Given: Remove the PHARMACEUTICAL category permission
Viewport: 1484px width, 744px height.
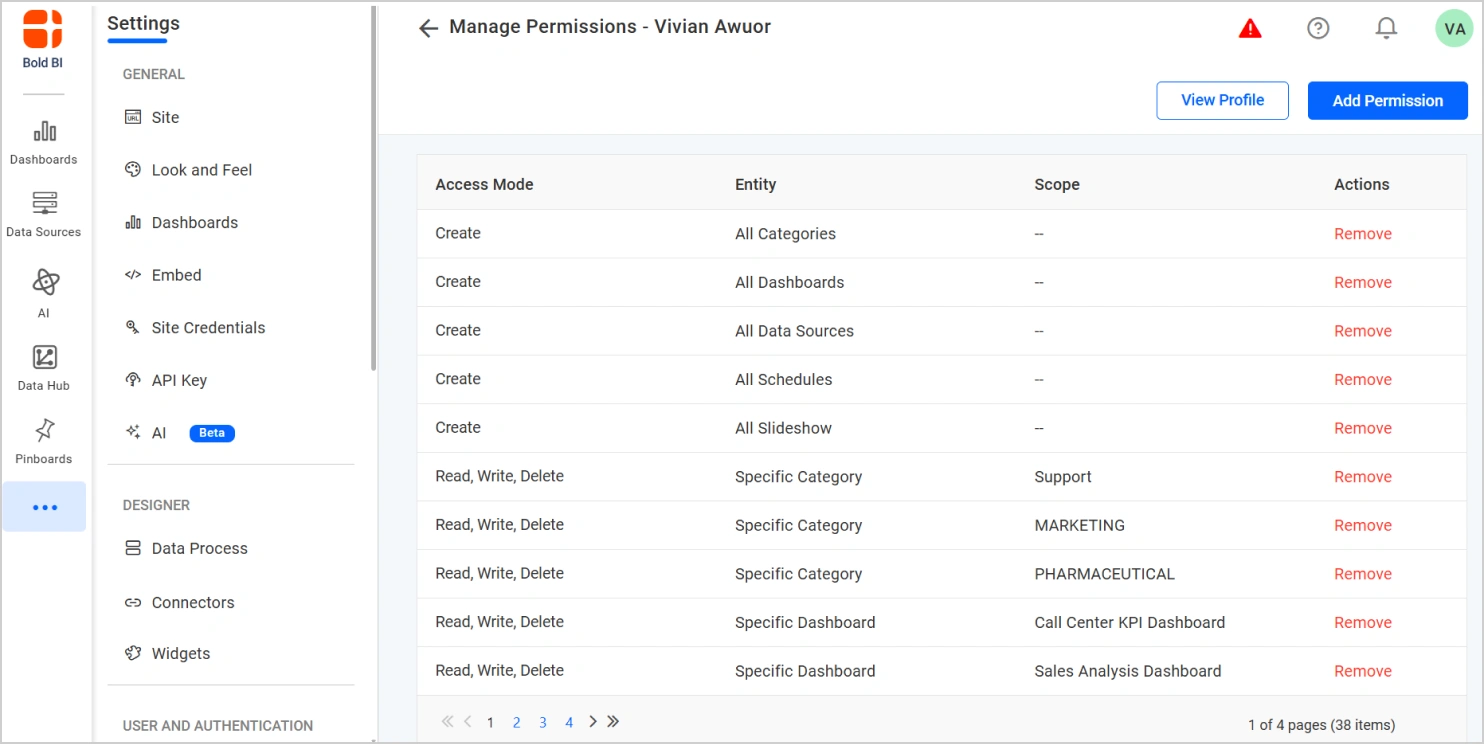Looking at the screenshot, I should tap(1363, 574).
